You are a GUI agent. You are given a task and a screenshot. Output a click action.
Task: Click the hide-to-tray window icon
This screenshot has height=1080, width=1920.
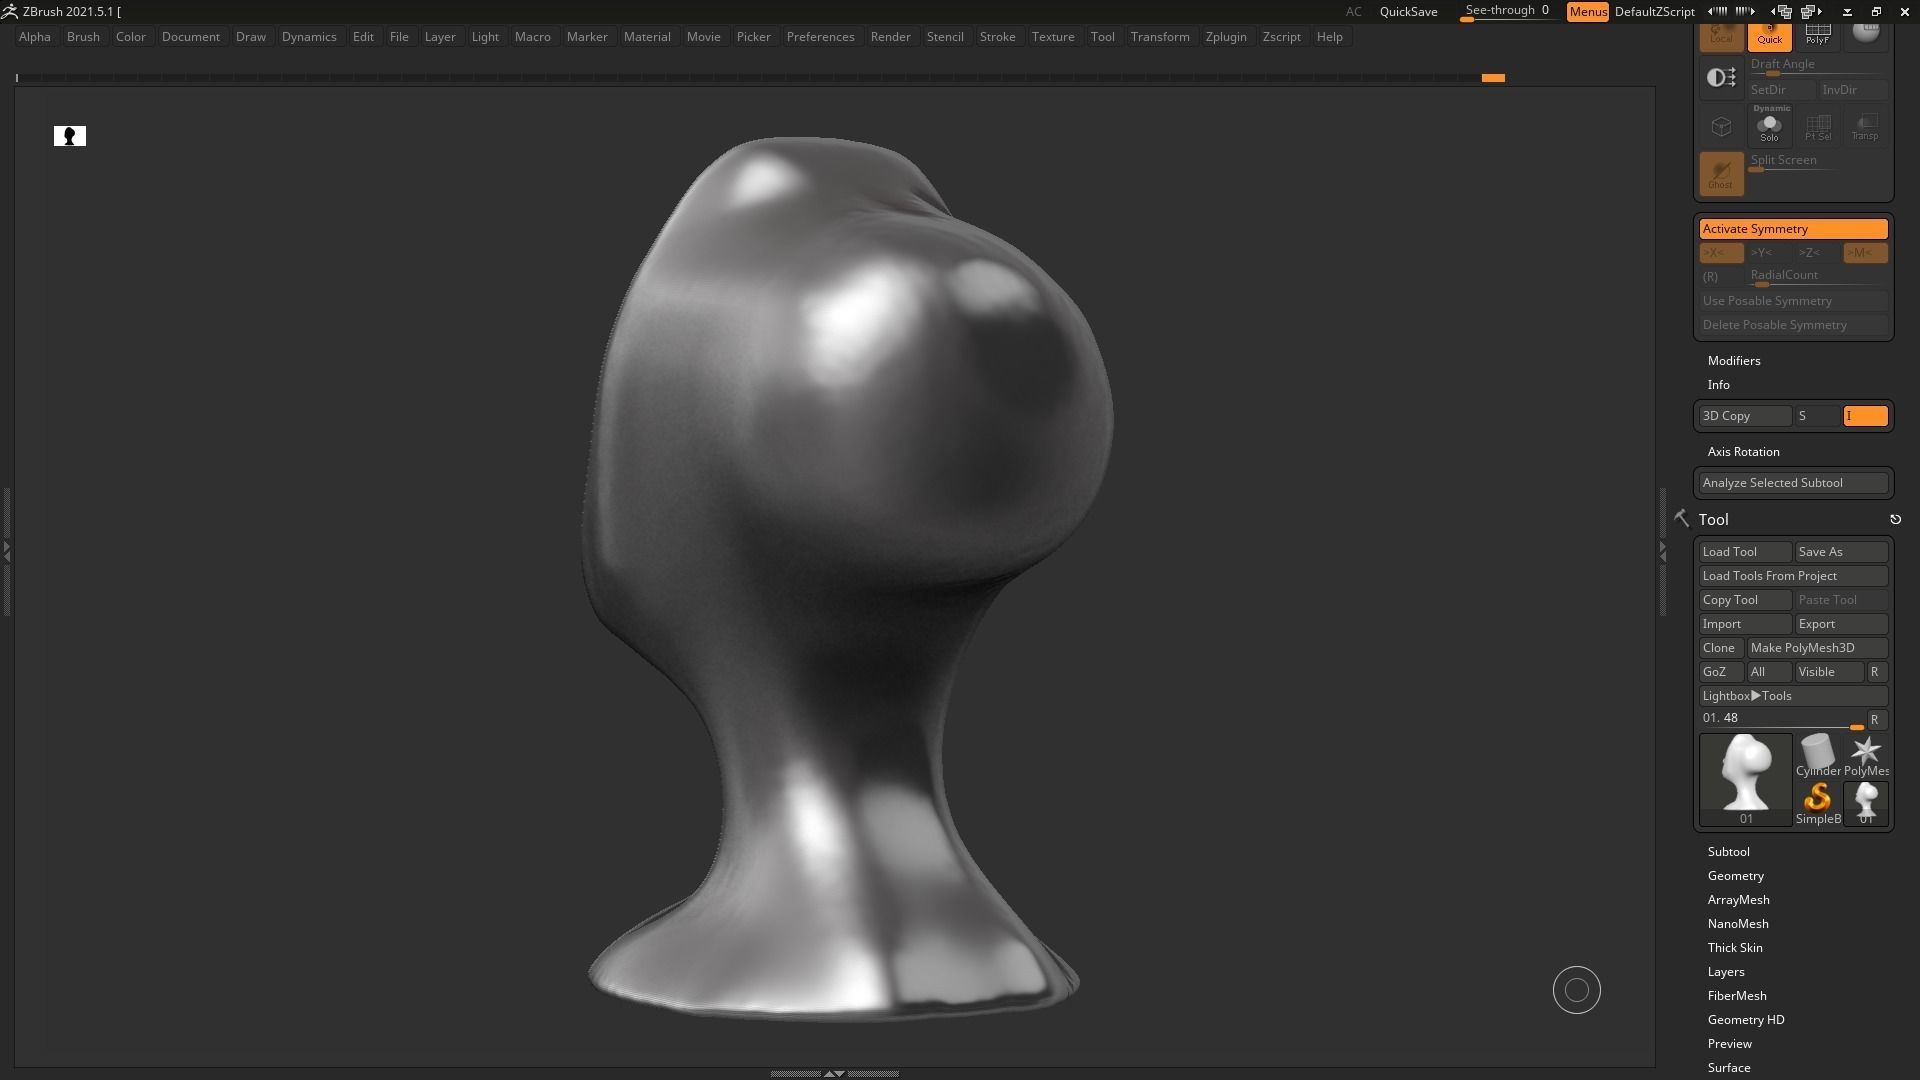coord(1847,11)
